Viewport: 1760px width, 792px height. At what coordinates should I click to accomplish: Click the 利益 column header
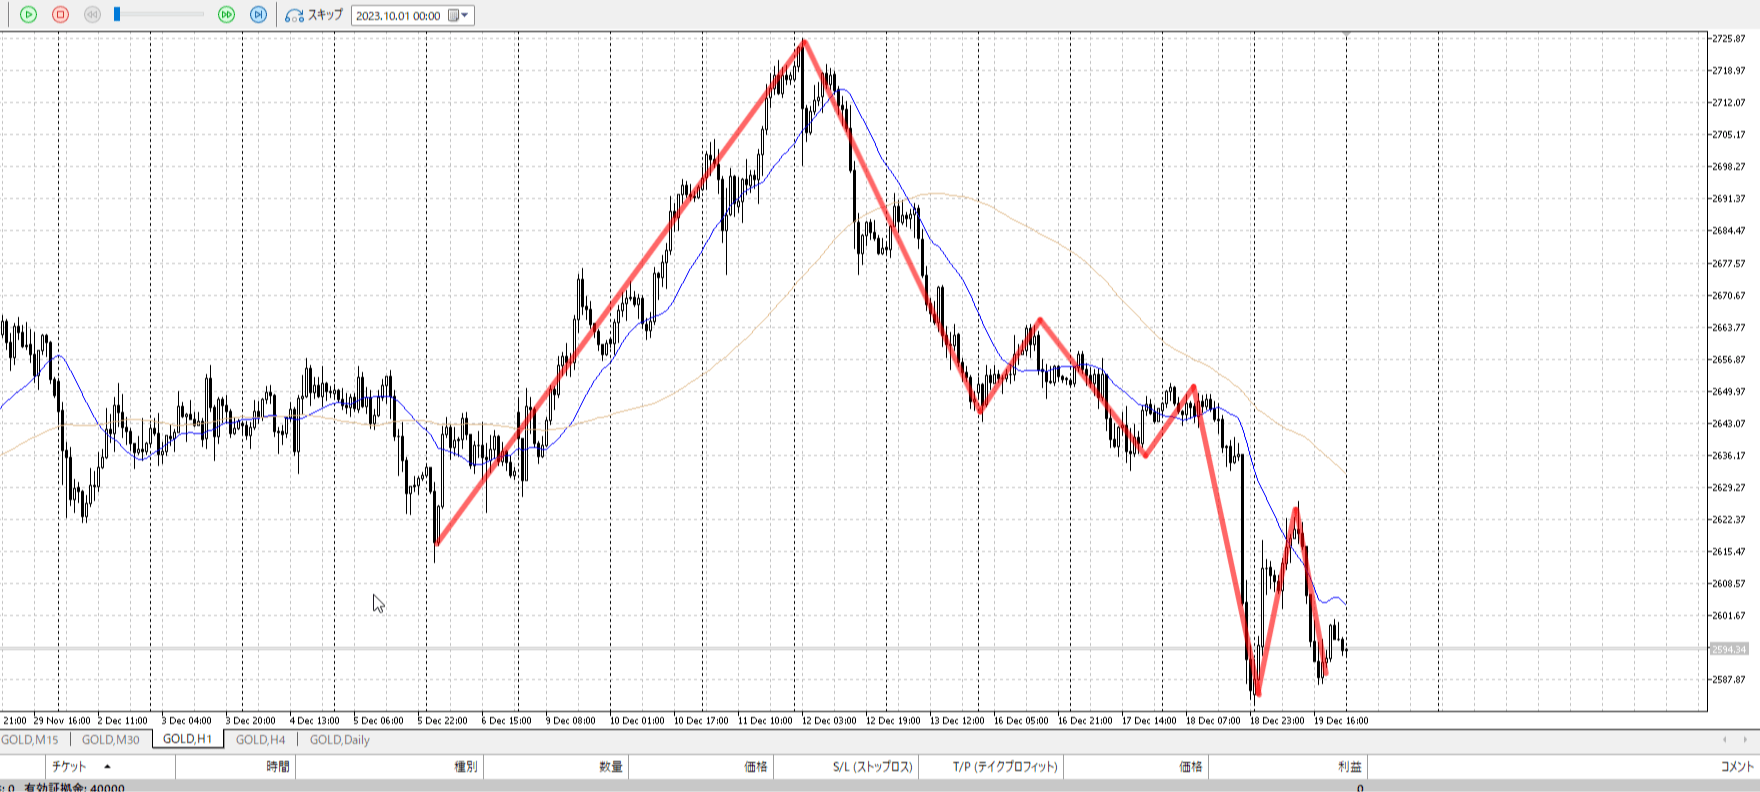tap(1349, 767)
